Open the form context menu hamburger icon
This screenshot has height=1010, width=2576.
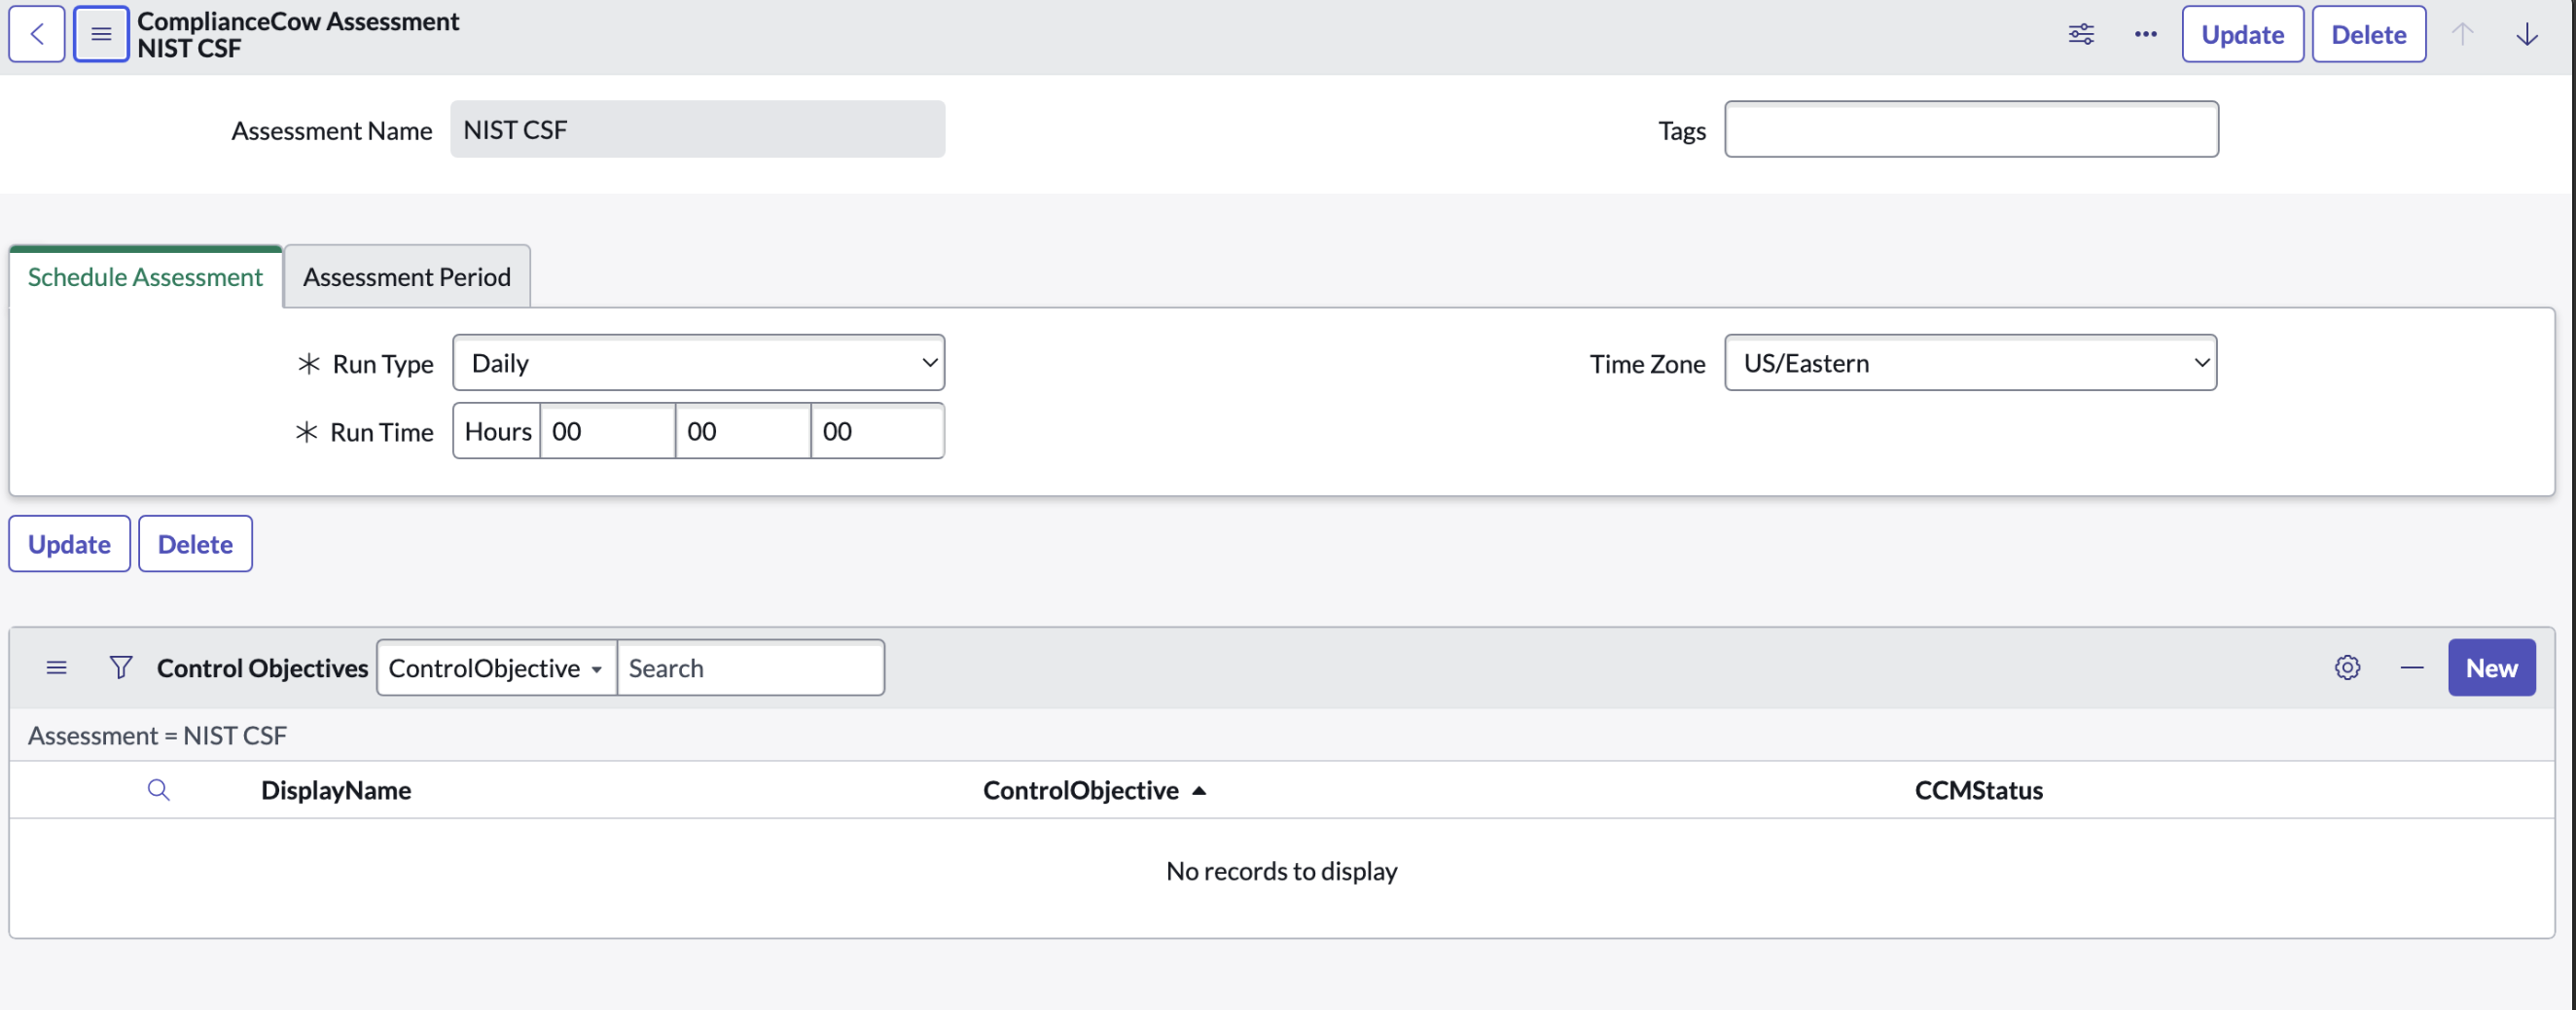(x=101, y=34)
